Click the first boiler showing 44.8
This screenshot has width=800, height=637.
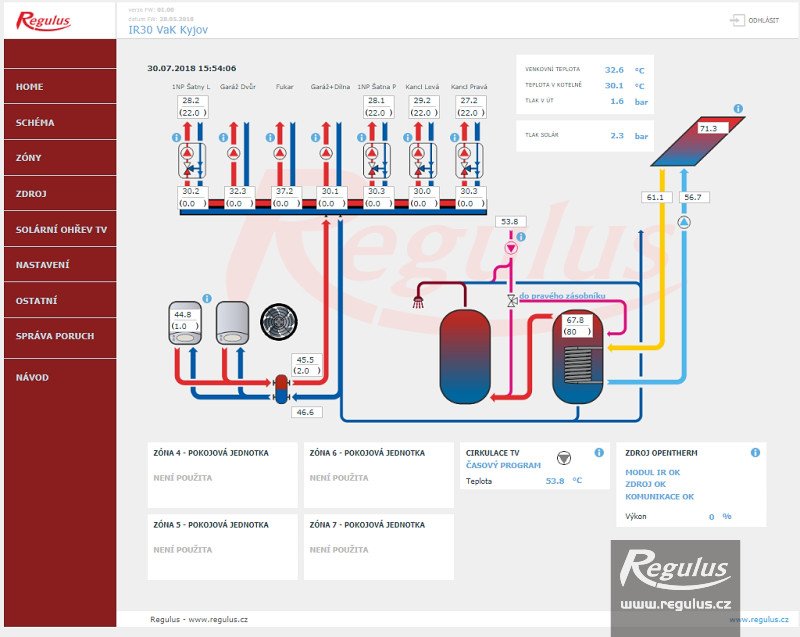coord(185,323)
